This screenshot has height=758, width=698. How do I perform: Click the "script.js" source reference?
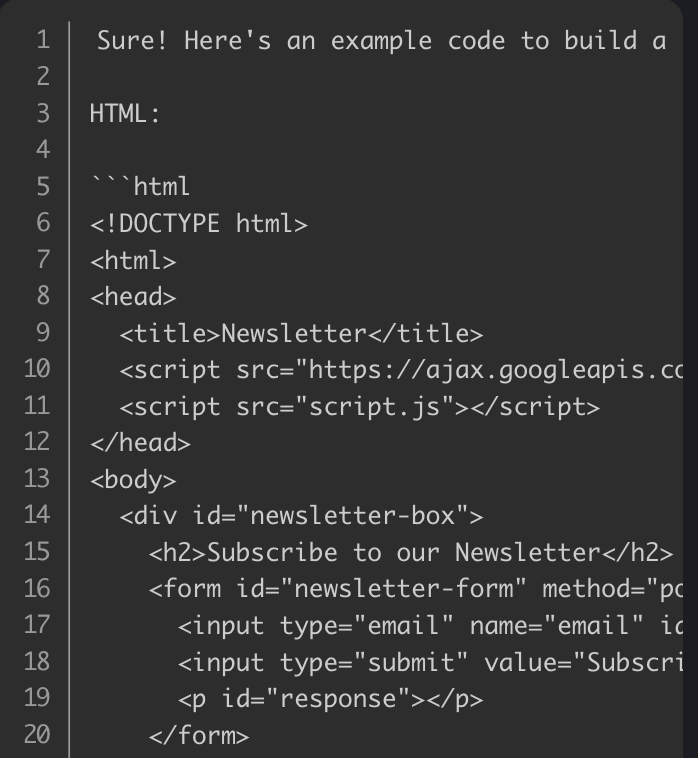(375, 406)
